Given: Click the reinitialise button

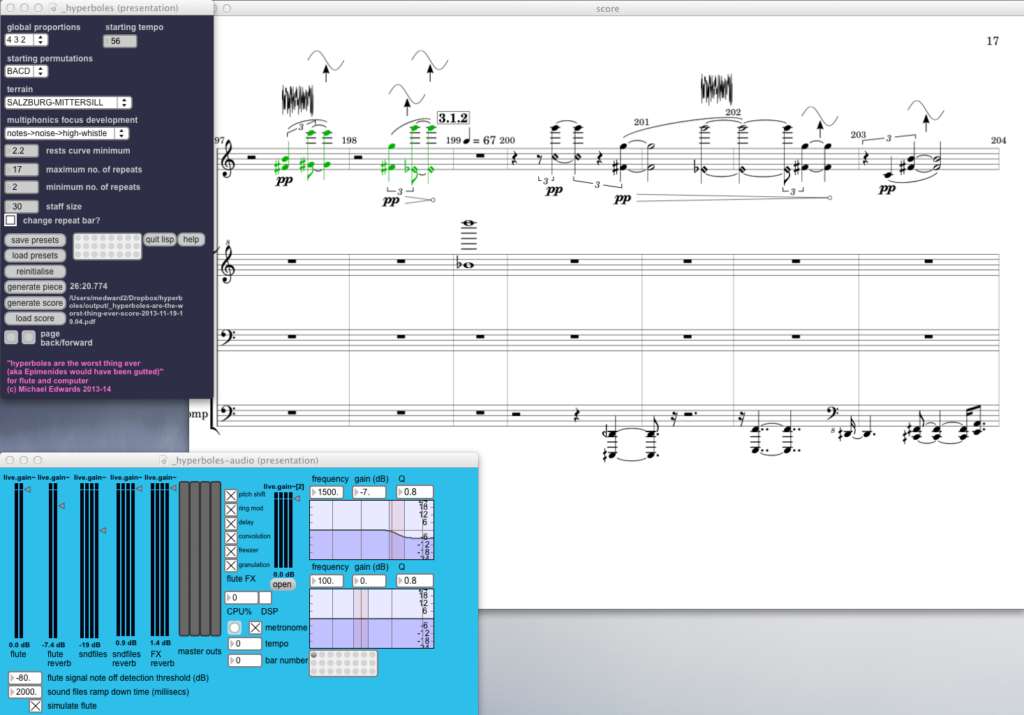Looking at the screenshot, I should (x=35, y=271).
